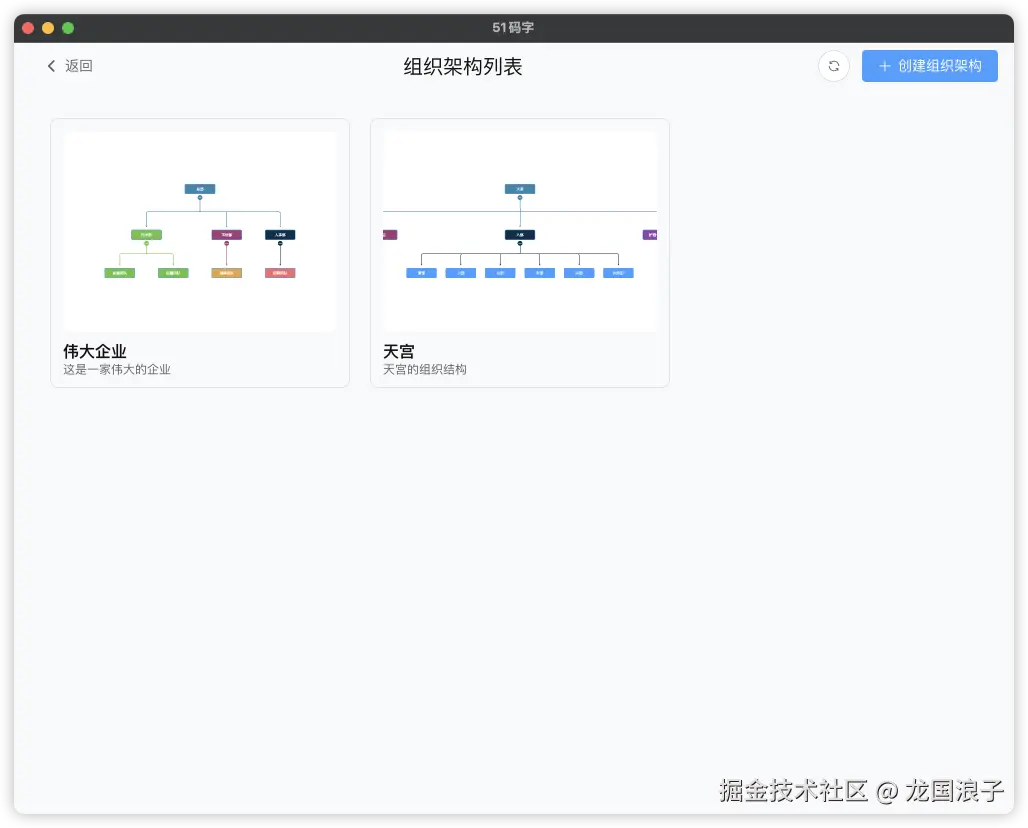This screenshot has width=1028, height=828.
Task: Click the connector dot below 天宫 root node
Action: click(520, 197)
